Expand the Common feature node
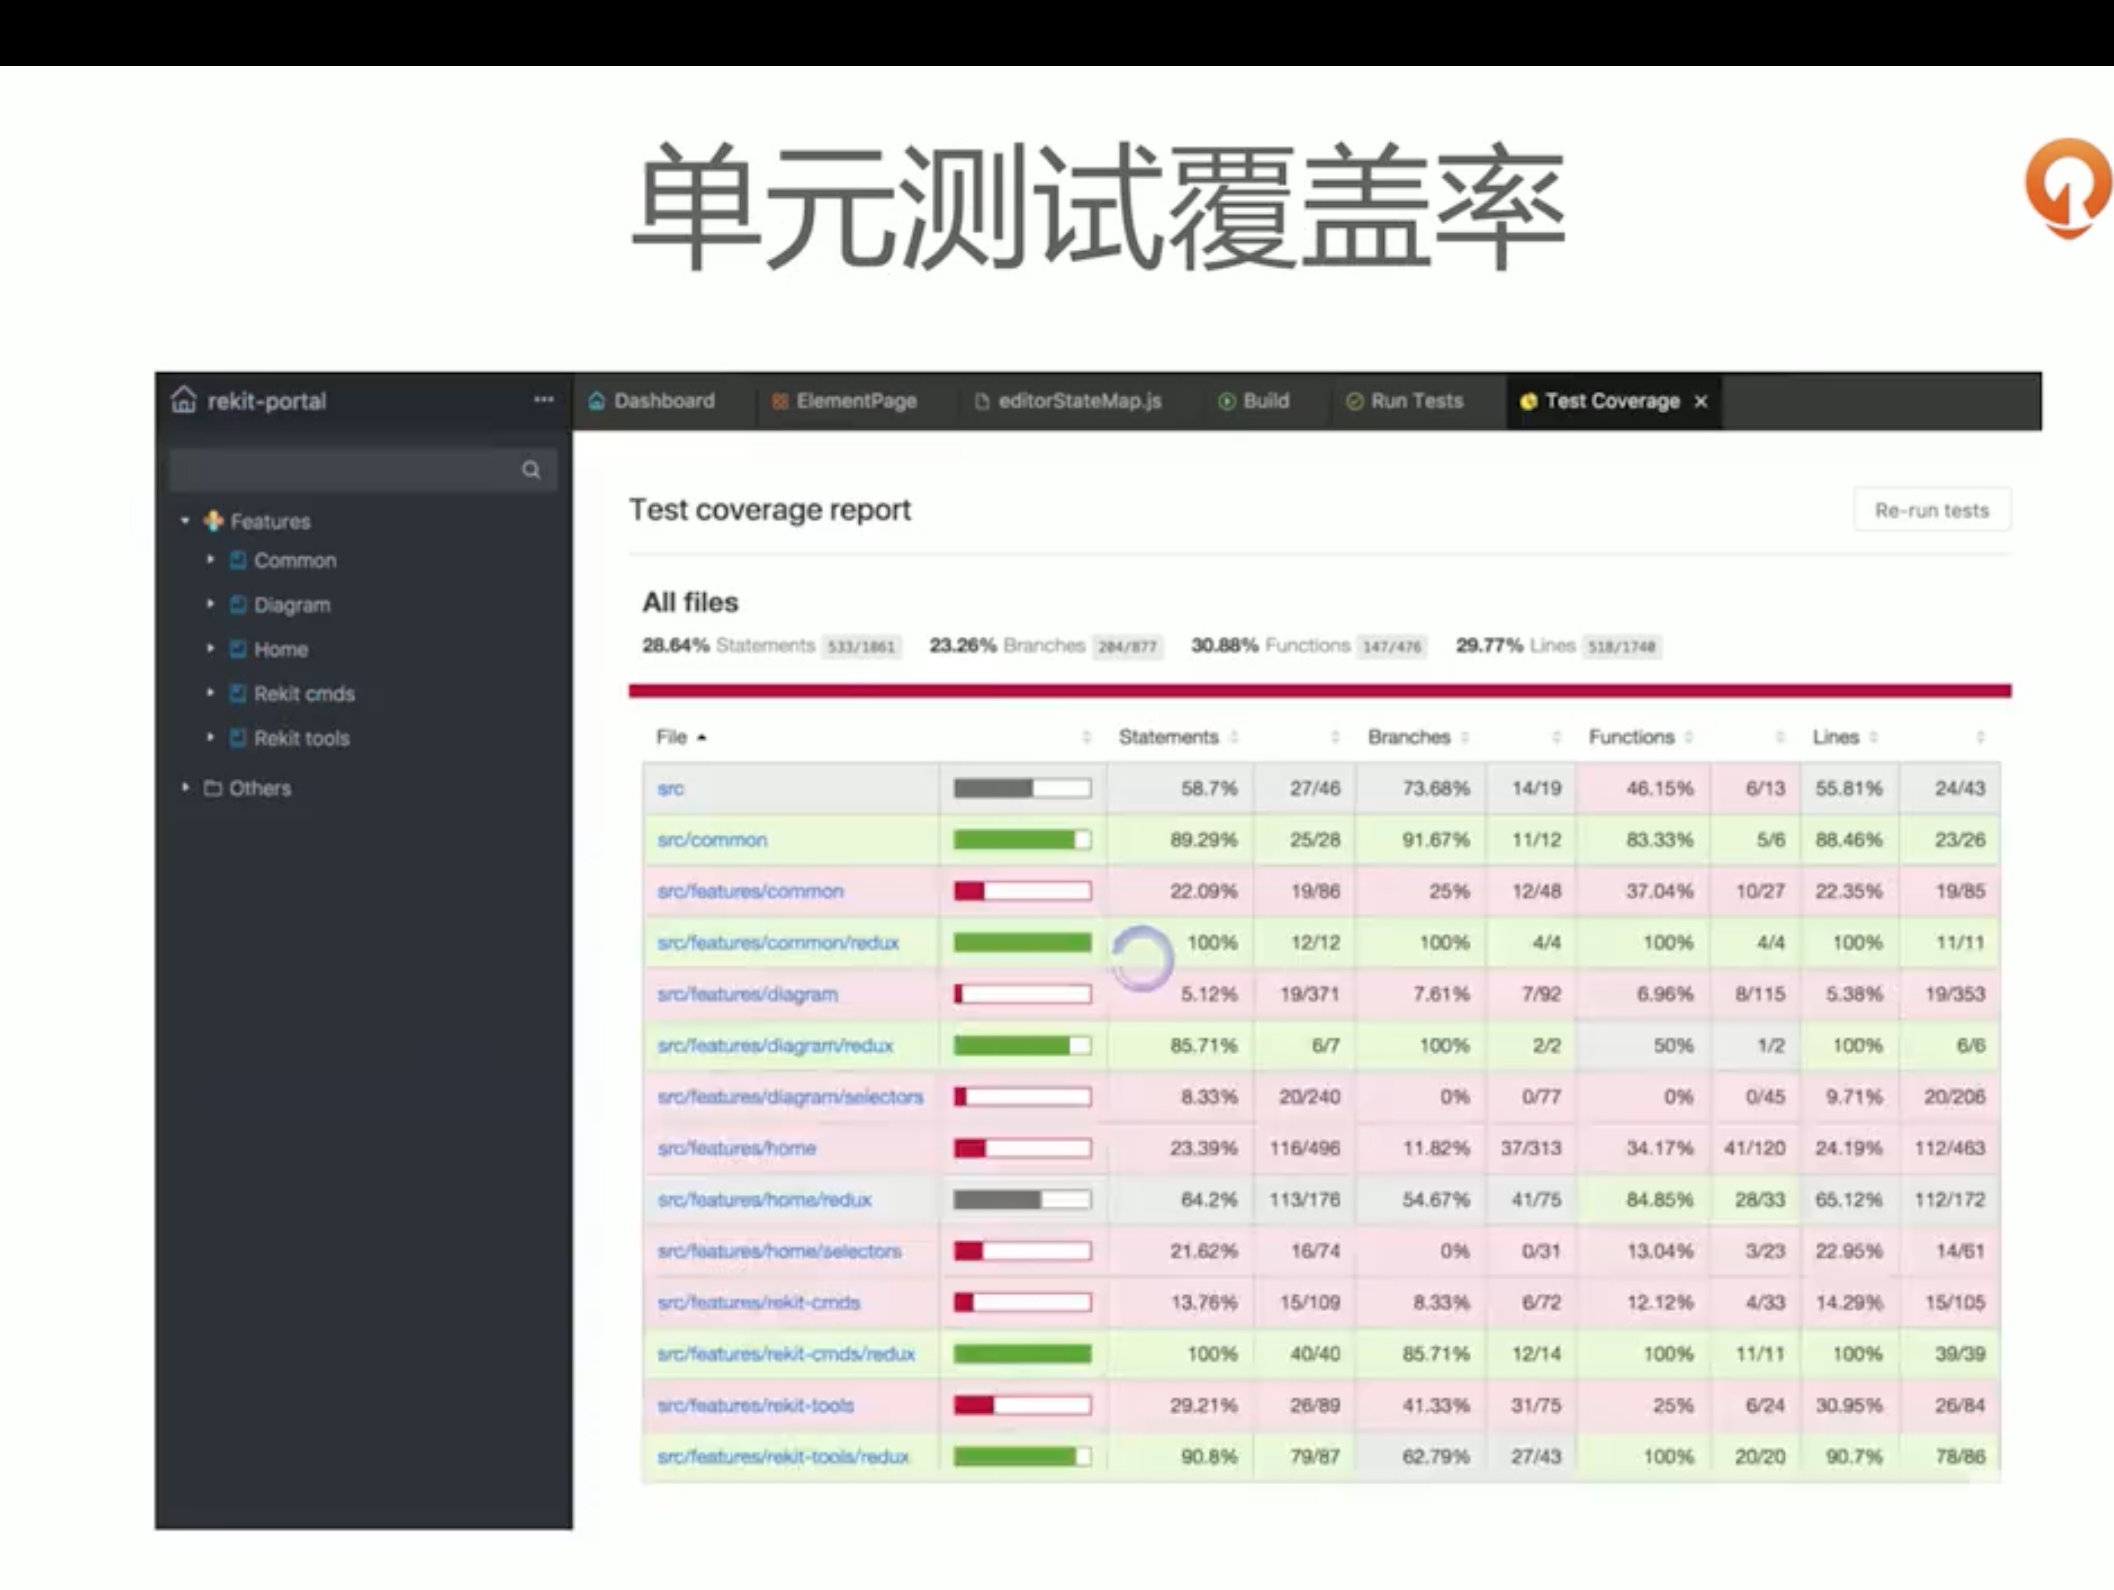Screen dimensions: 2114x1590 pos(210,560)
